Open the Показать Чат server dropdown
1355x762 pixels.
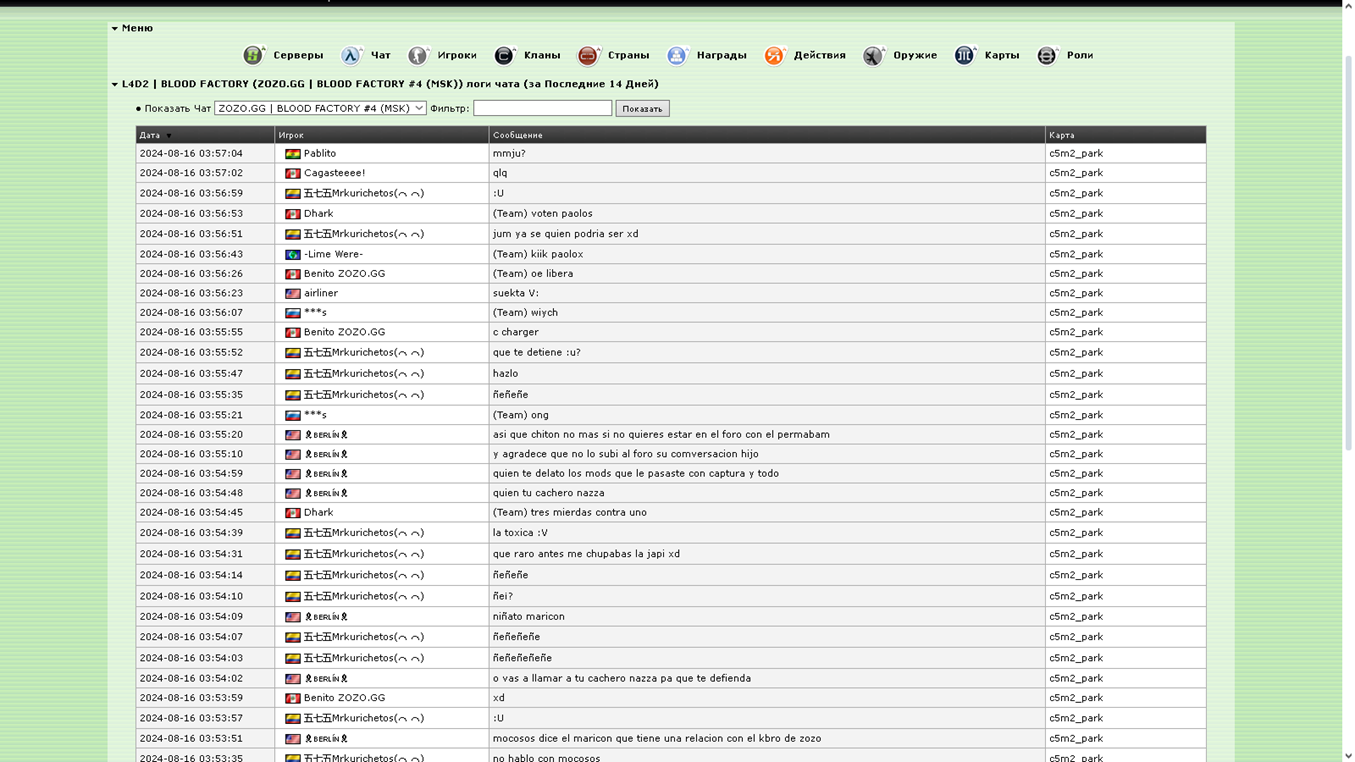point(320,108)
